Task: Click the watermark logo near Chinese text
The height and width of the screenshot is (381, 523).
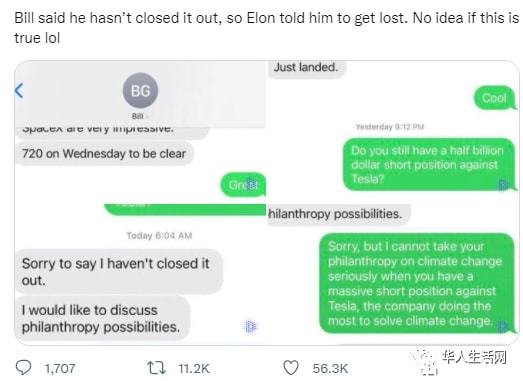Action: (427, 363)
